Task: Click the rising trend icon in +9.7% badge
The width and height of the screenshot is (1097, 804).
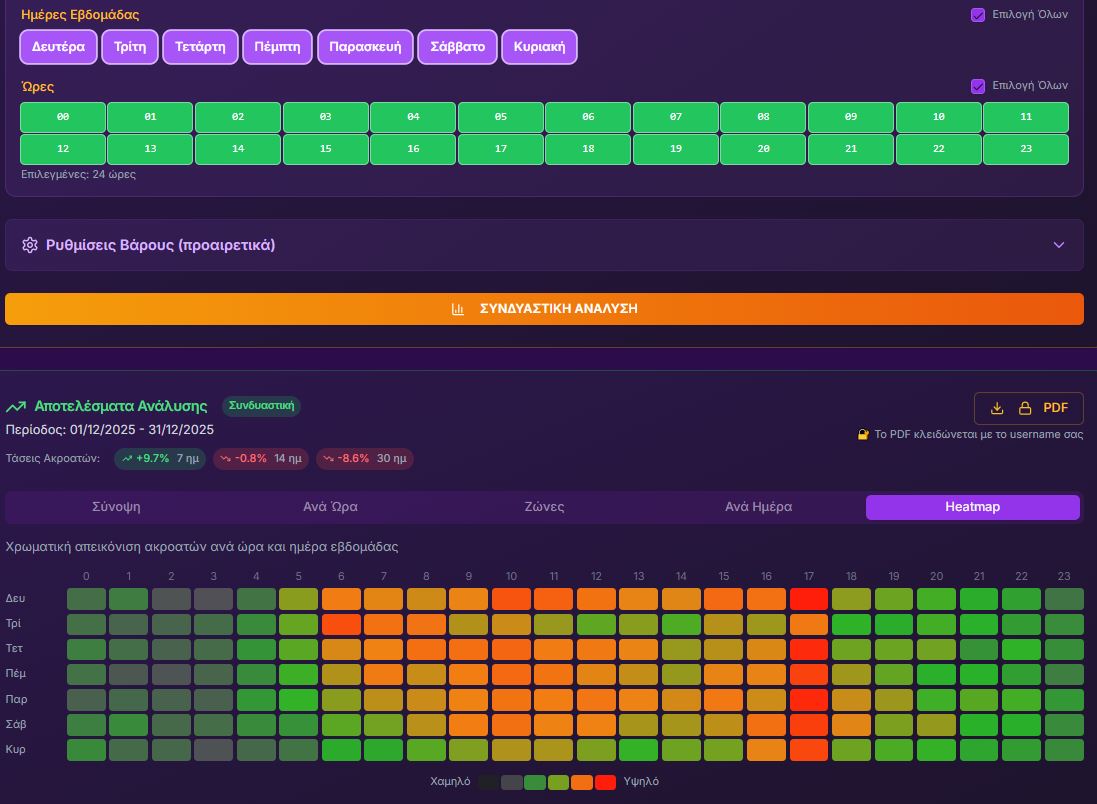Action: pos(127,459)
